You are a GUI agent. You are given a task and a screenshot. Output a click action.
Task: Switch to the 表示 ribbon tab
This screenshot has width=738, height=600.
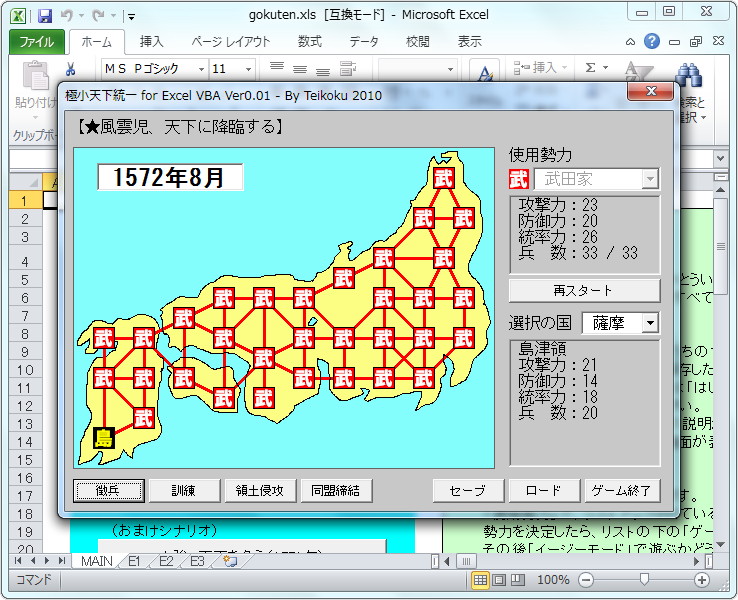click(x=470, y=42)
